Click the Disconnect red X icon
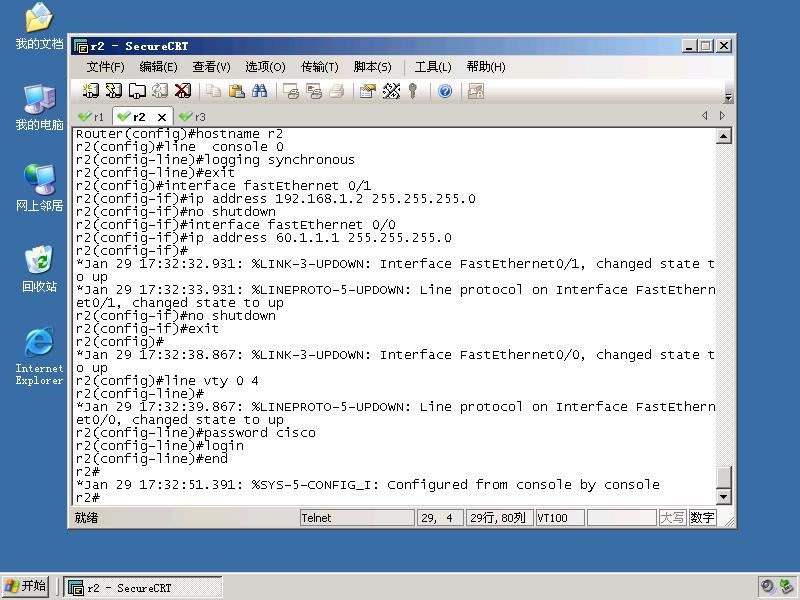Image resolution: width=800 pixels, height=600 pixels. (183, 91)
